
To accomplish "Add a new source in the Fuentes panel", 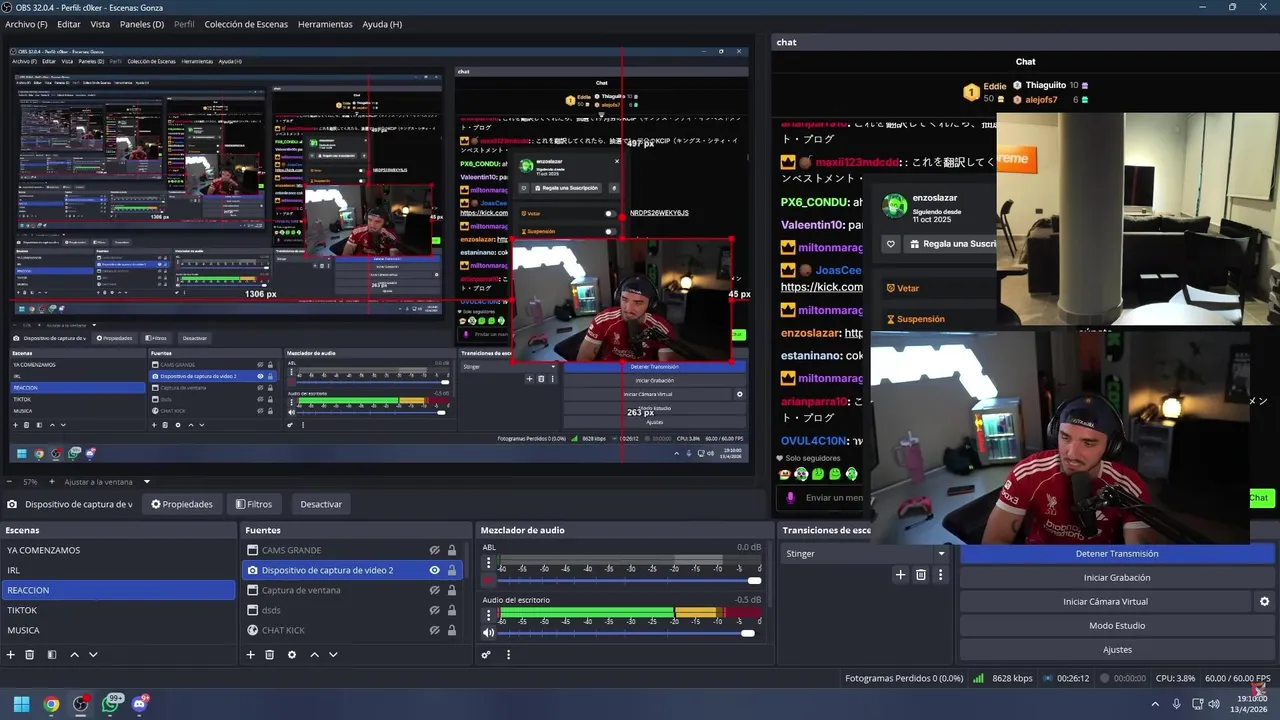I will click(251, 655).
